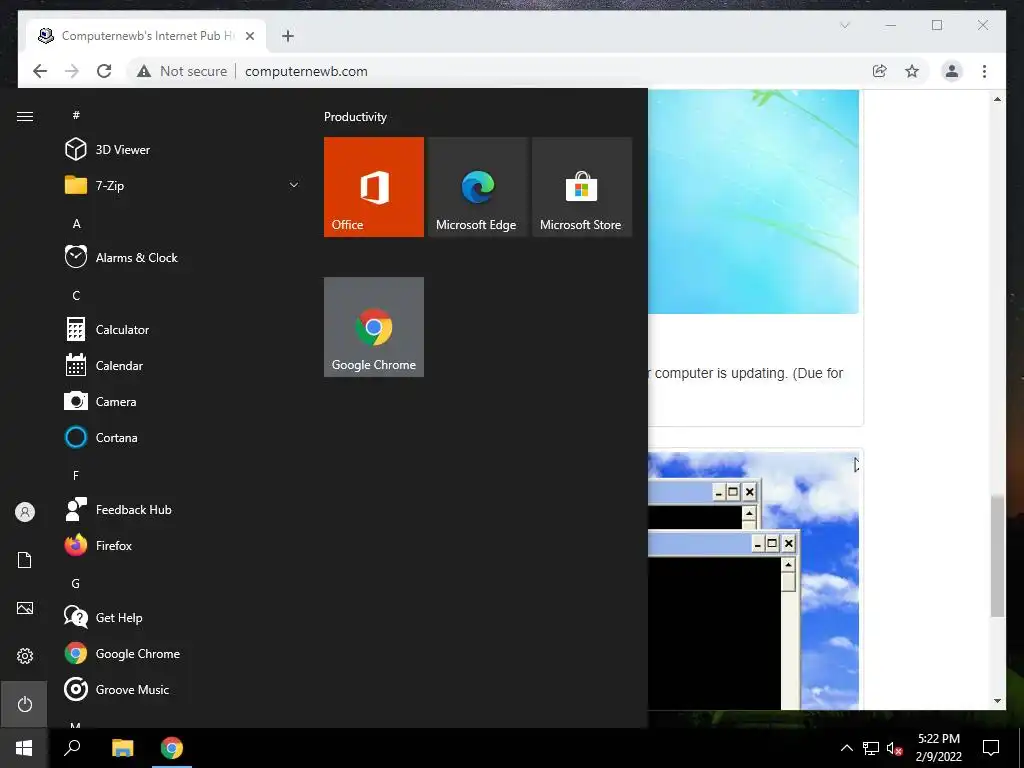Open the user account icon
The width and height of the screenshot is (1024, 768).
[25, 512]
